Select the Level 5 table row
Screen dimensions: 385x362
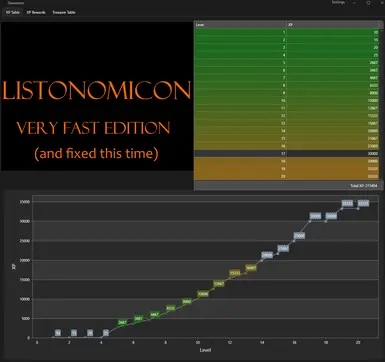287,63
